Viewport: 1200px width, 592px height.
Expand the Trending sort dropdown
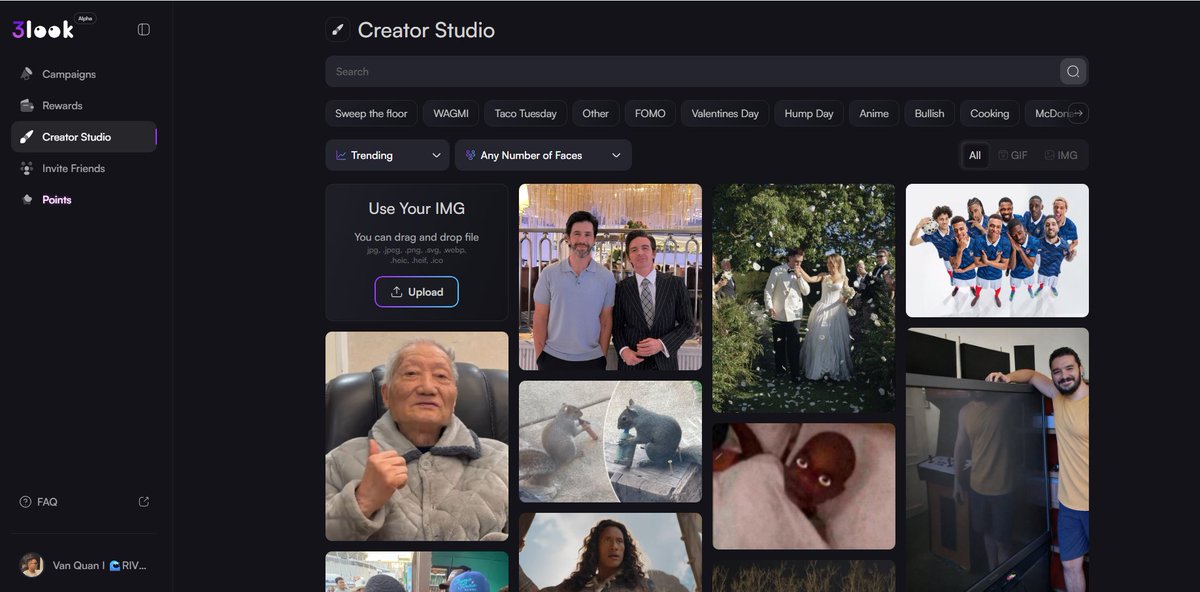click(388, 155)
